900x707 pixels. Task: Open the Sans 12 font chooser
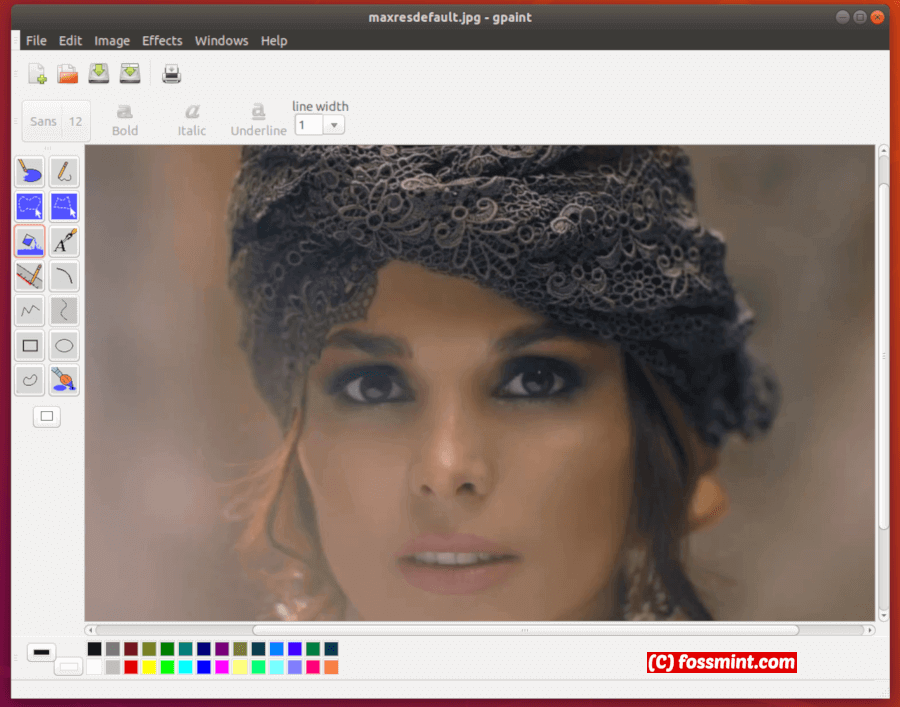pos(56,121)
